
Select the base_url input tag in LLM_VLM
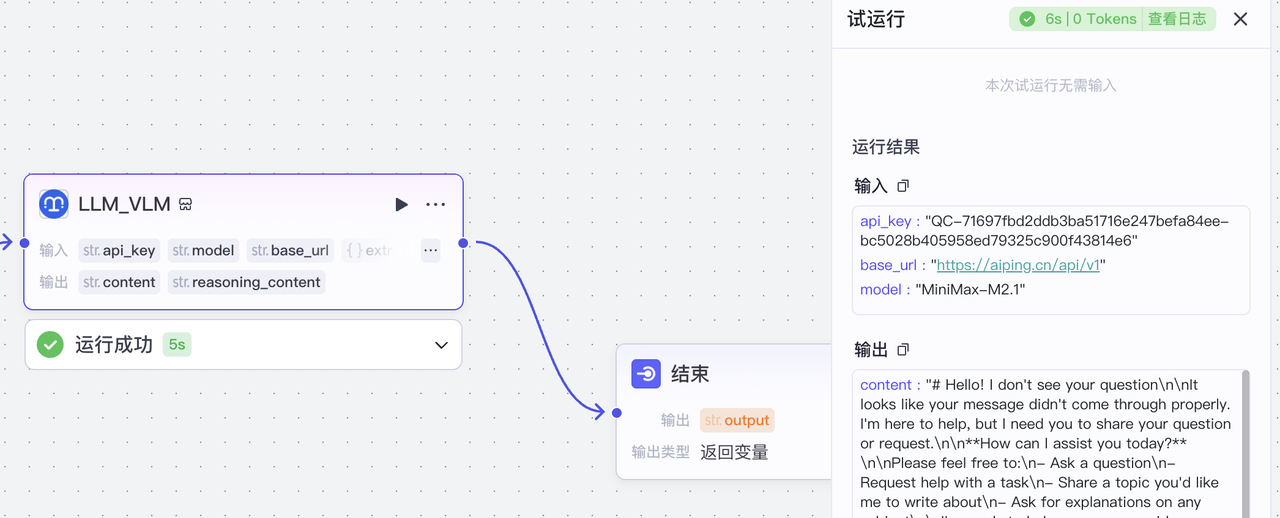(x=290, y=250)
